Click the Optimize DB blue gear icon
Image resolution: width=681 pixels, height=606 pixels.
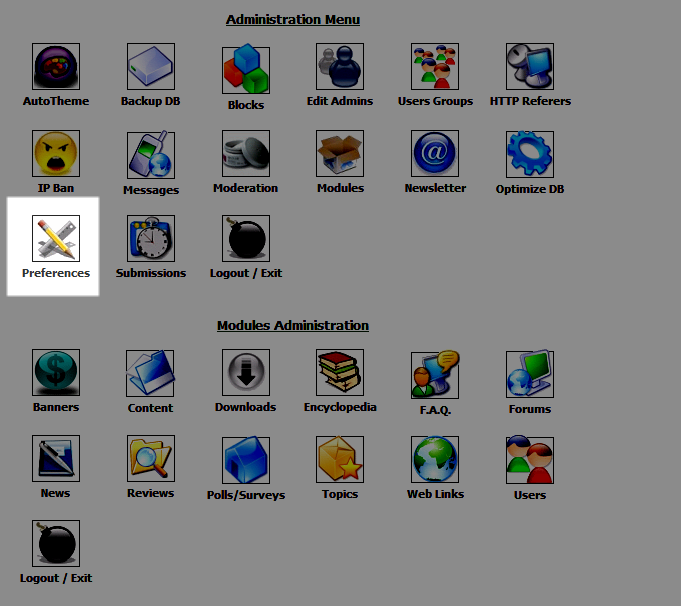[x=530, y=154]
